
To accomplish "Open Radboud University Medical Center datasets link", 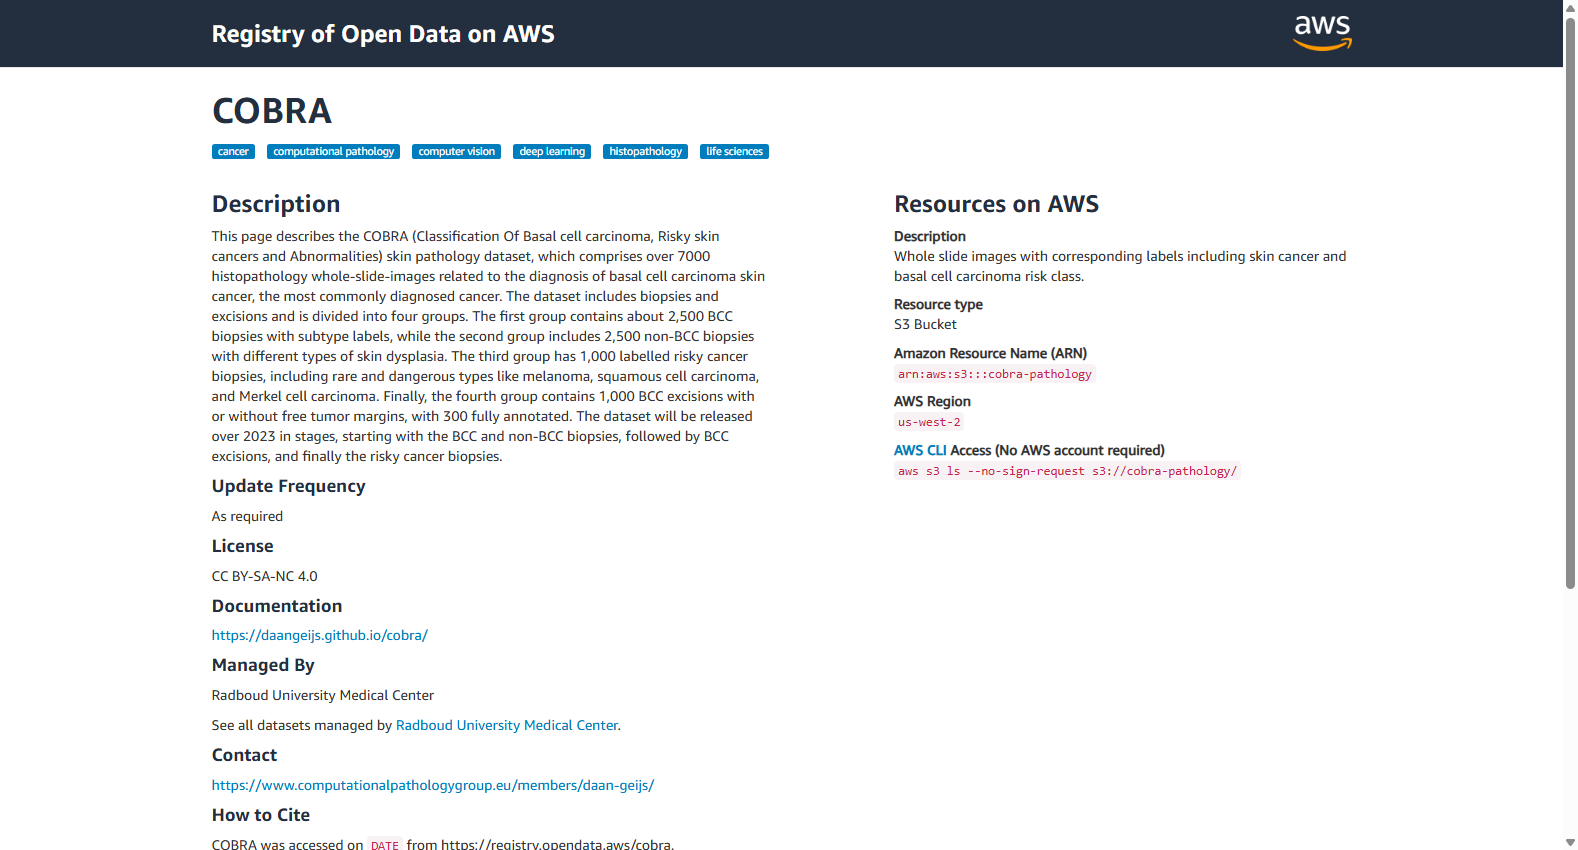I will 507,725.
